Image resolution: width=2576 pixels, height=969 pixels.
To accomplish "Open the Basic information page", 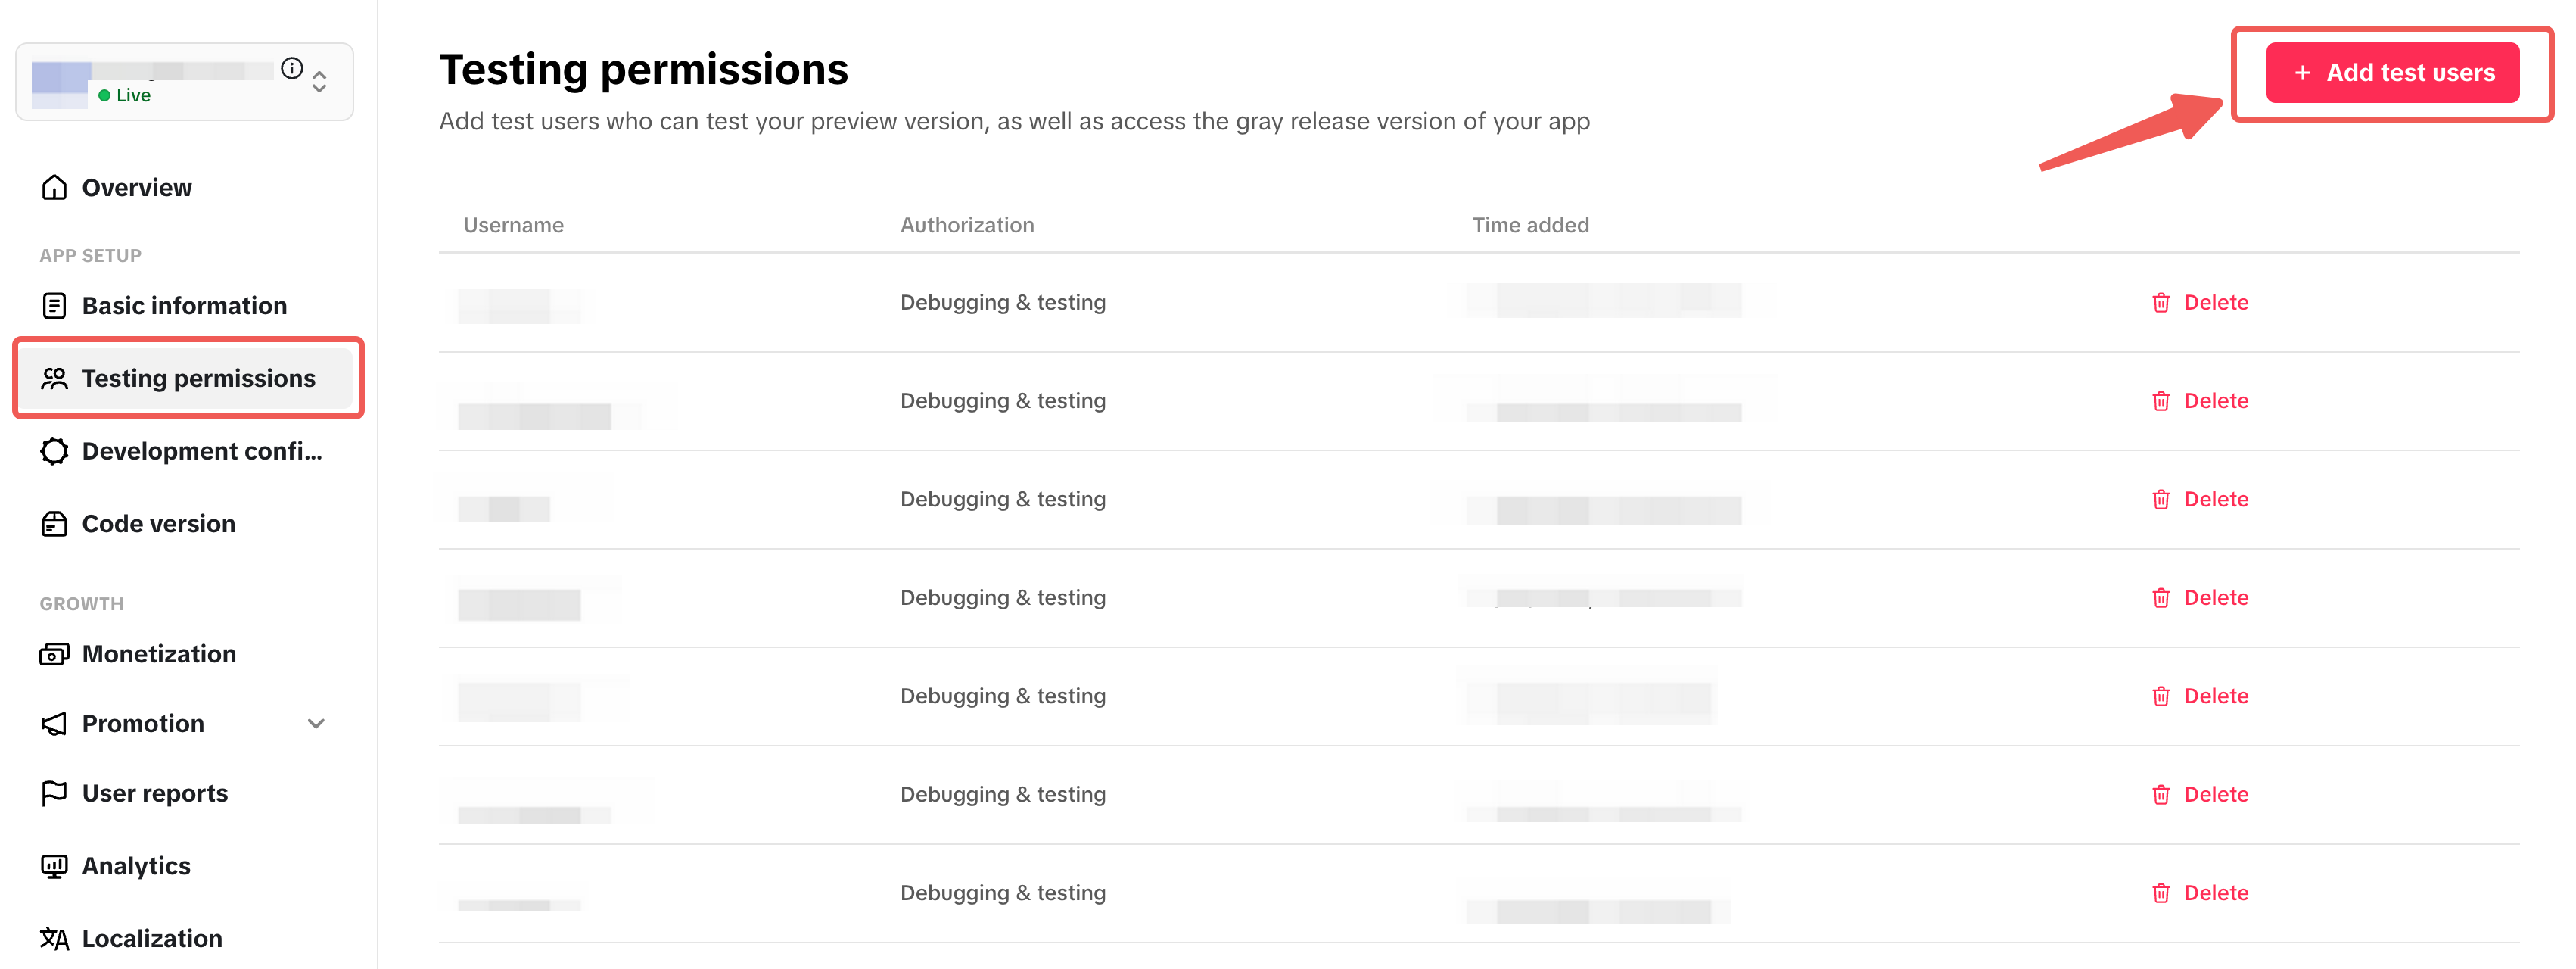I will (x=183, y=306).
